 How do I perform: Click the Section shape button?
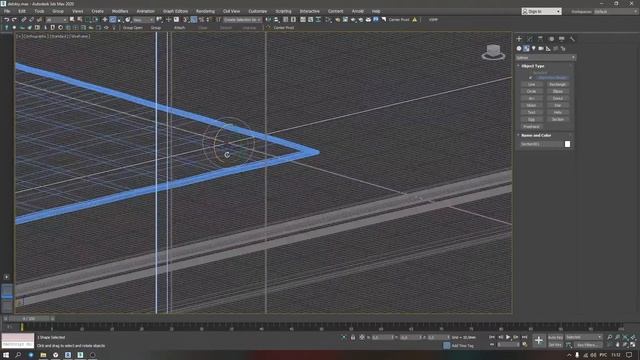pos(558,119)
